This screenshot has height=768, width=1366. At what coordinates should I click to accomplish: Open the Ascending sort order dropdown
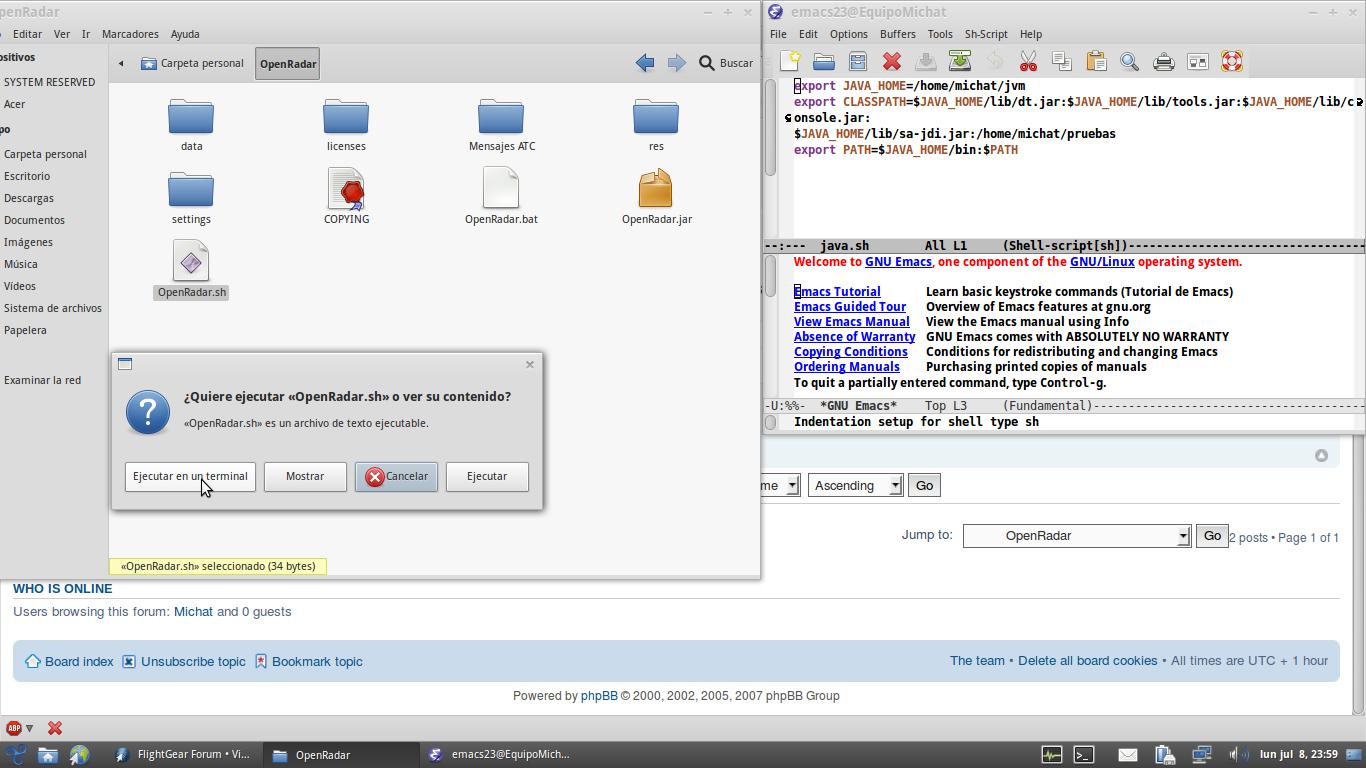click(855, 485)
